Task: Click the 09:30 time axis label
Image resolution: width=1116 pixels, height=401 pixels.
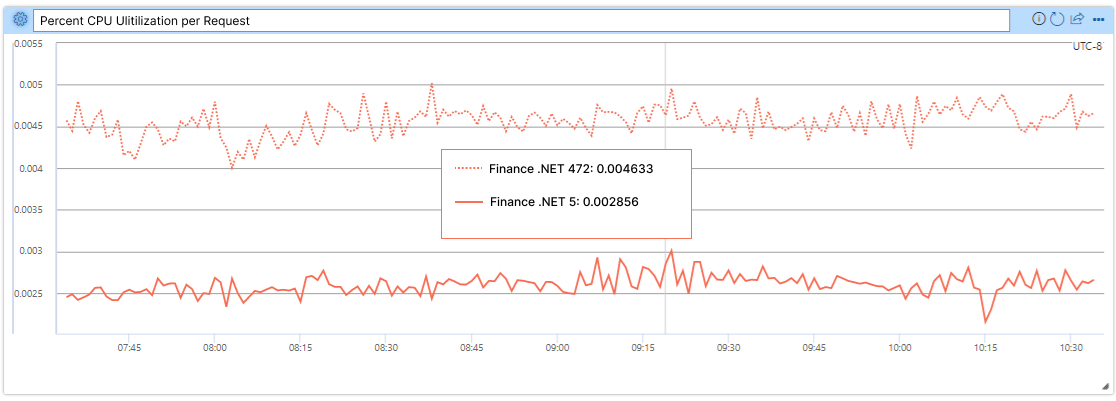Action: coord(728,348)
